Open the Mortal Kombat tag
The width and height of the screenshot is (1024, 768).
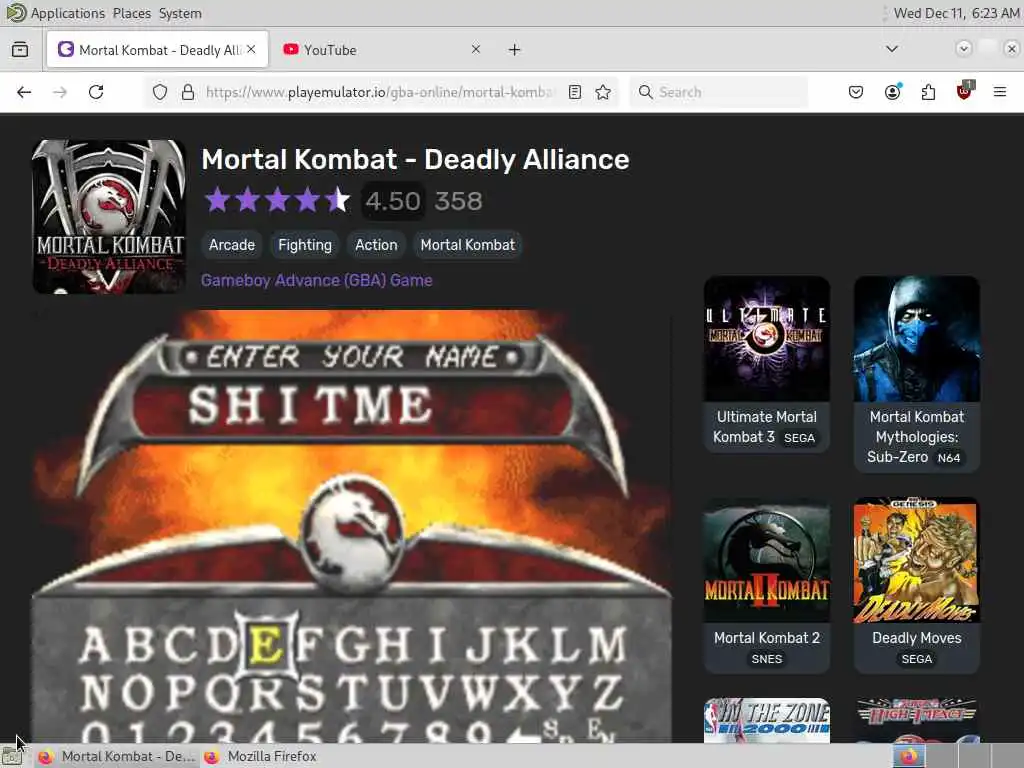(x=468, y=245)
